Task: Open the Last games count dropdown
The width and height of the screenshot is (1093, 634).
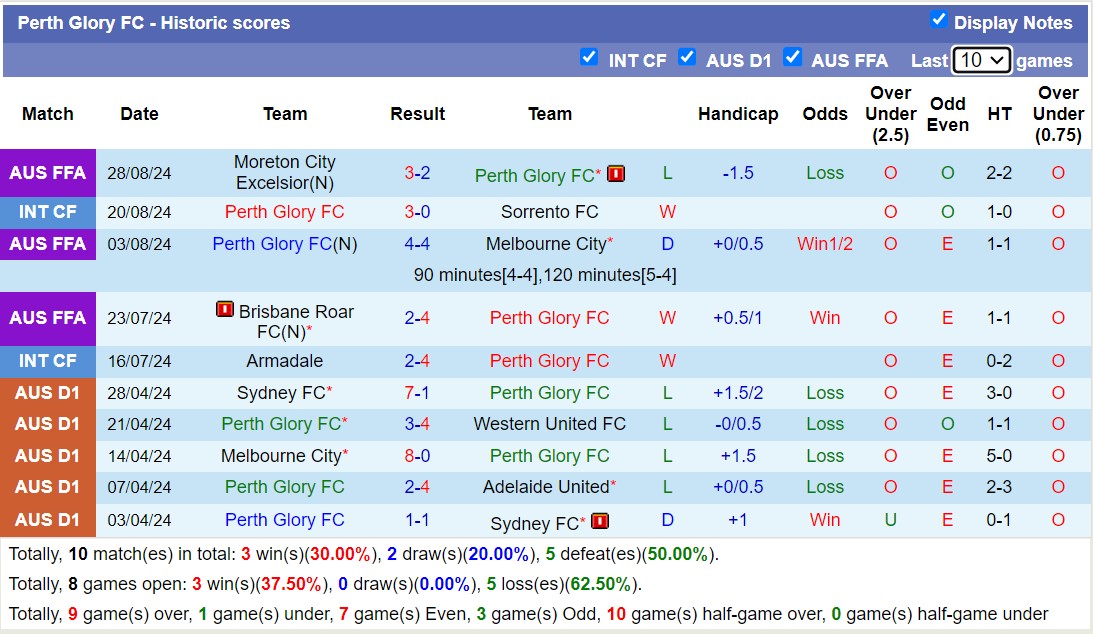Action: tap(981, 60)
